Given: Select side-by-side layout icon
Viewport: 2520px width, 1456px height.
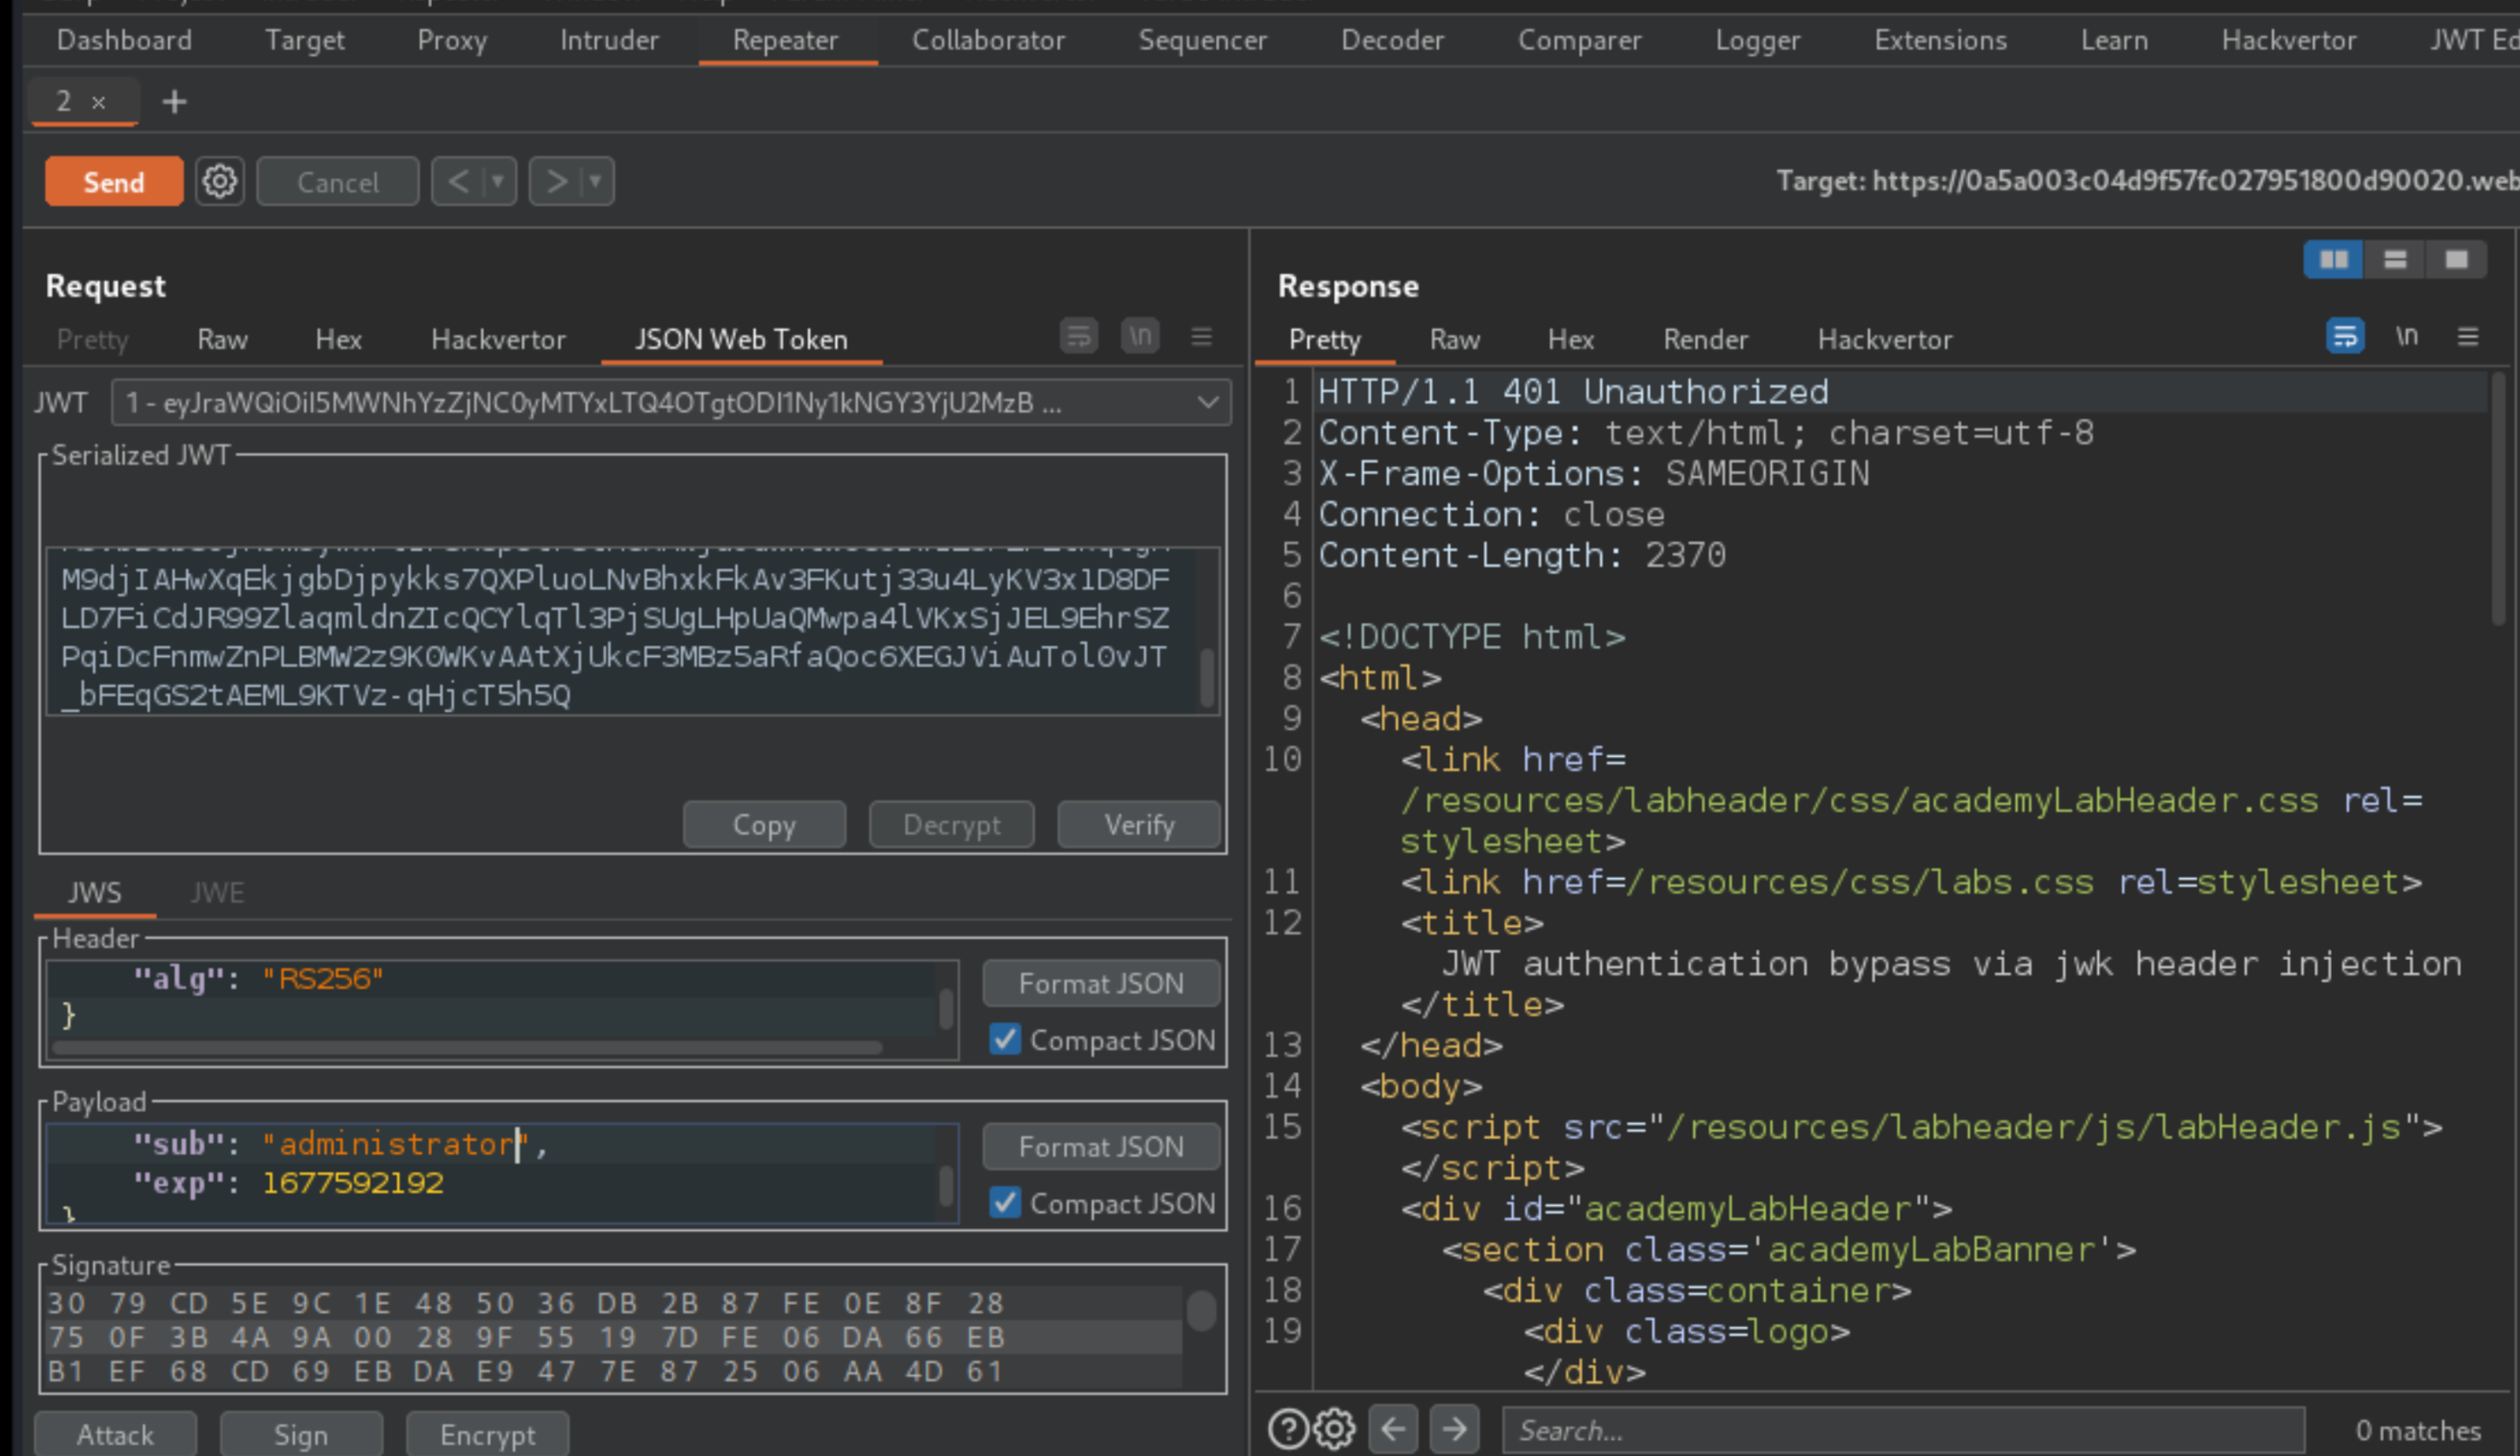Looking at the screenshot, I should click(2334, 260).
